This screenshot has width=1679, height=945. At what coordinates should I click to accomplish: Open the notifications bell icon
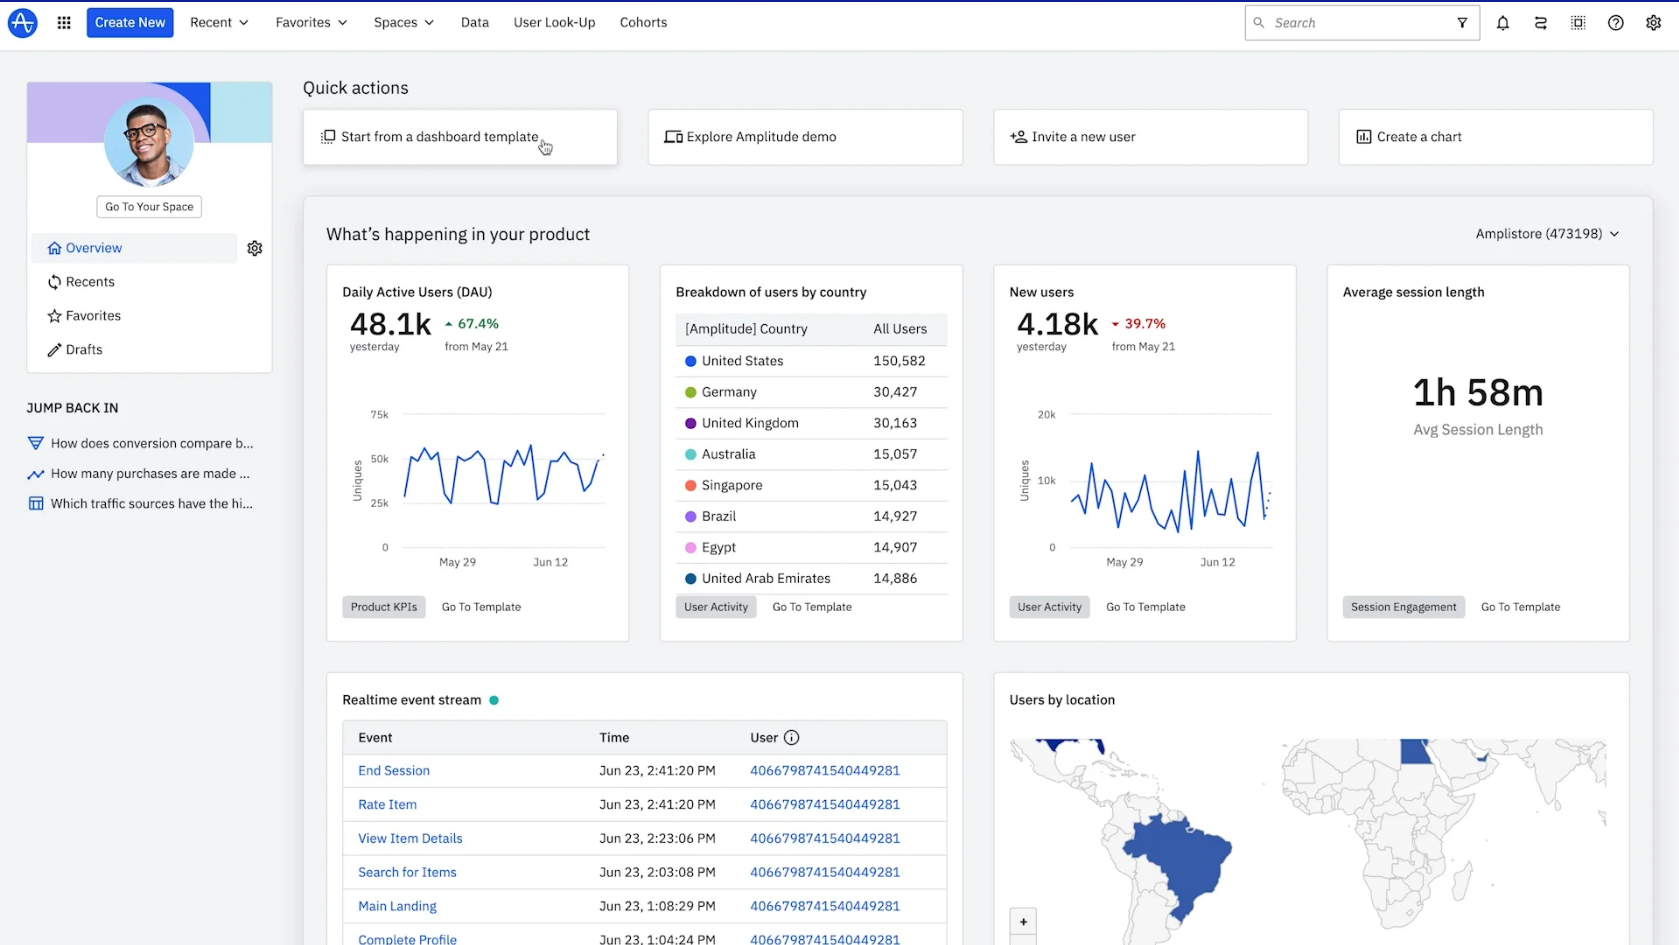[1502, 23]
